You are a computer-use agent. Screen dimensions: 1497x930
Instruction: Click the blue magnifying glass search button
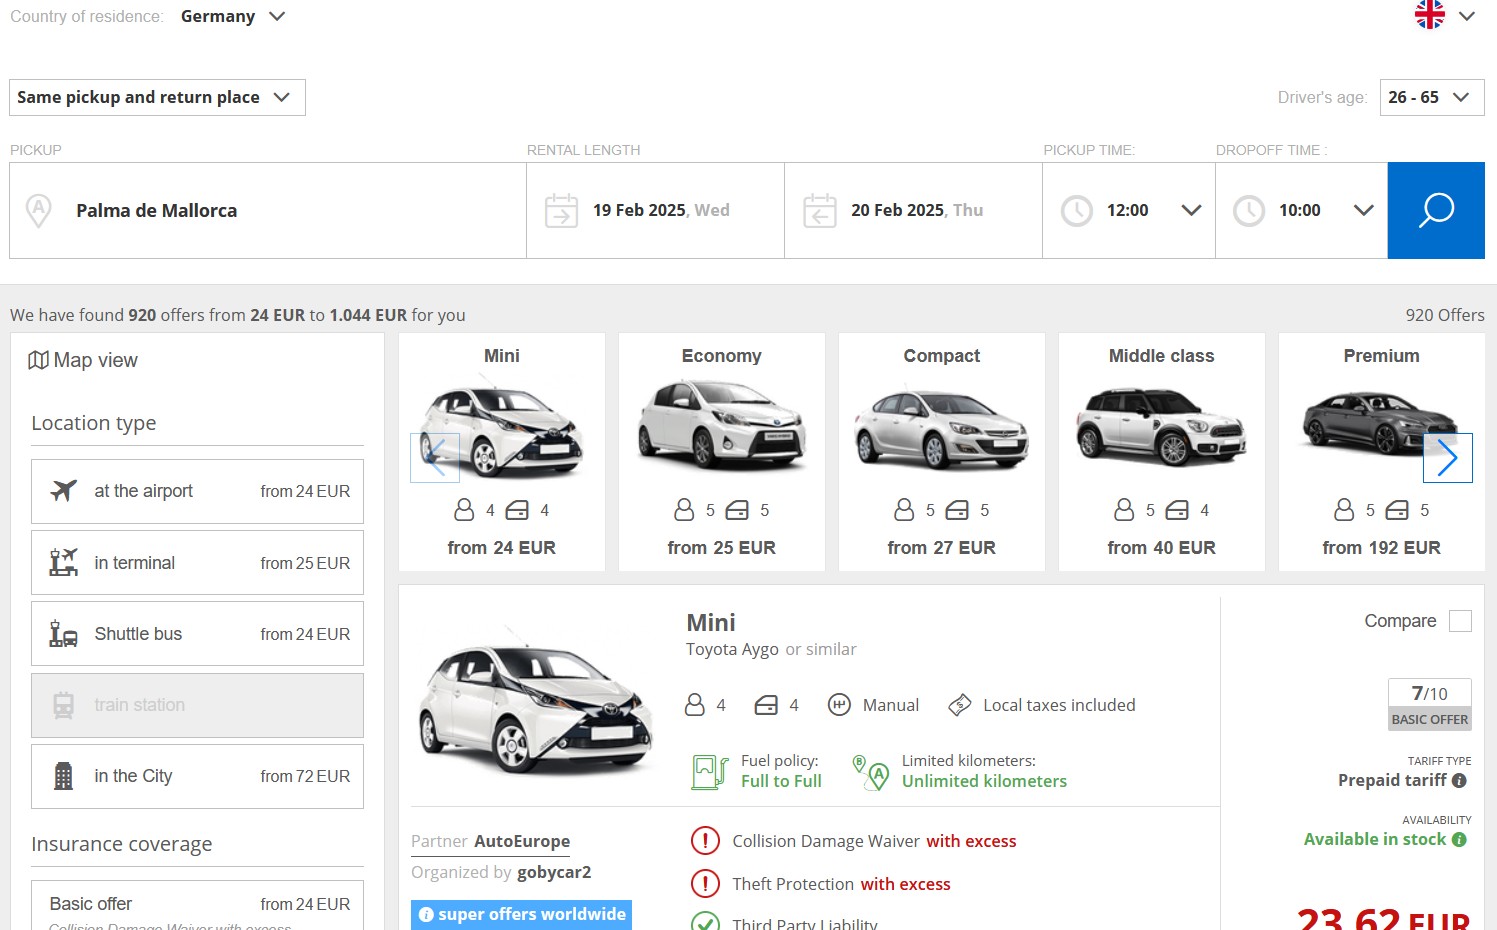1435,210
